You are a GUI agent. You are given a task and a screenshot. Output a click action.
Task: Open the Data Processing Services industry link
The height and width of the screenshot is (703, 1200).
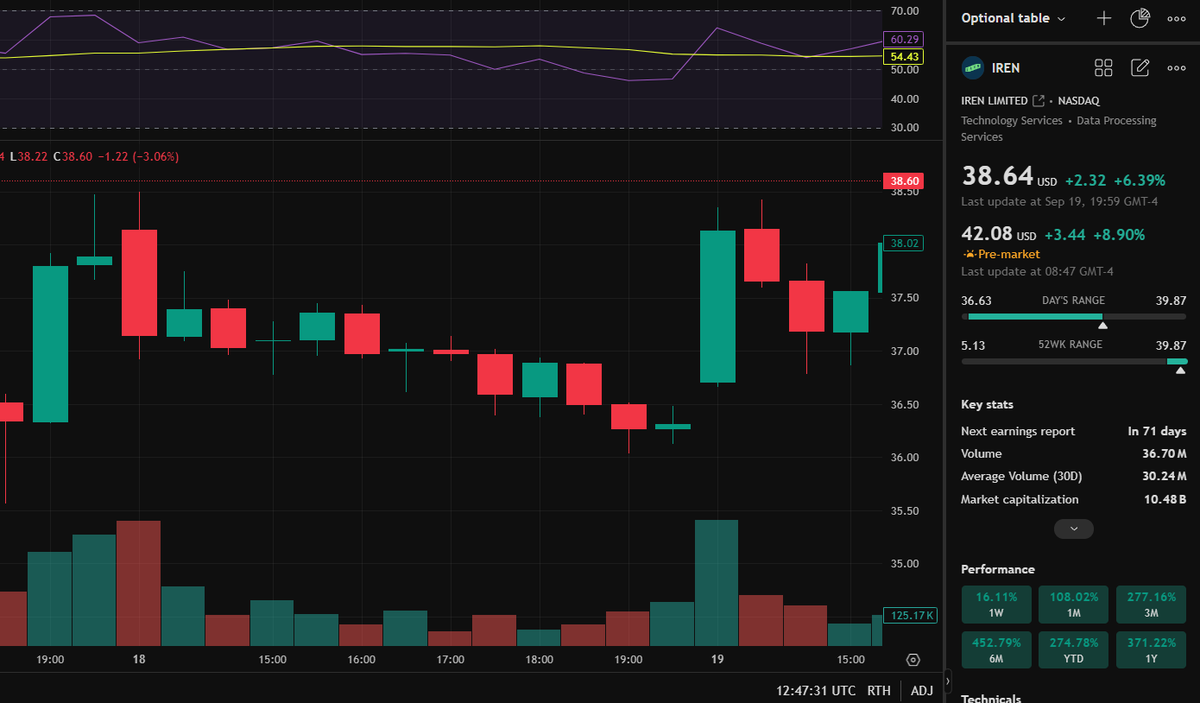(x=1058, y=128)
